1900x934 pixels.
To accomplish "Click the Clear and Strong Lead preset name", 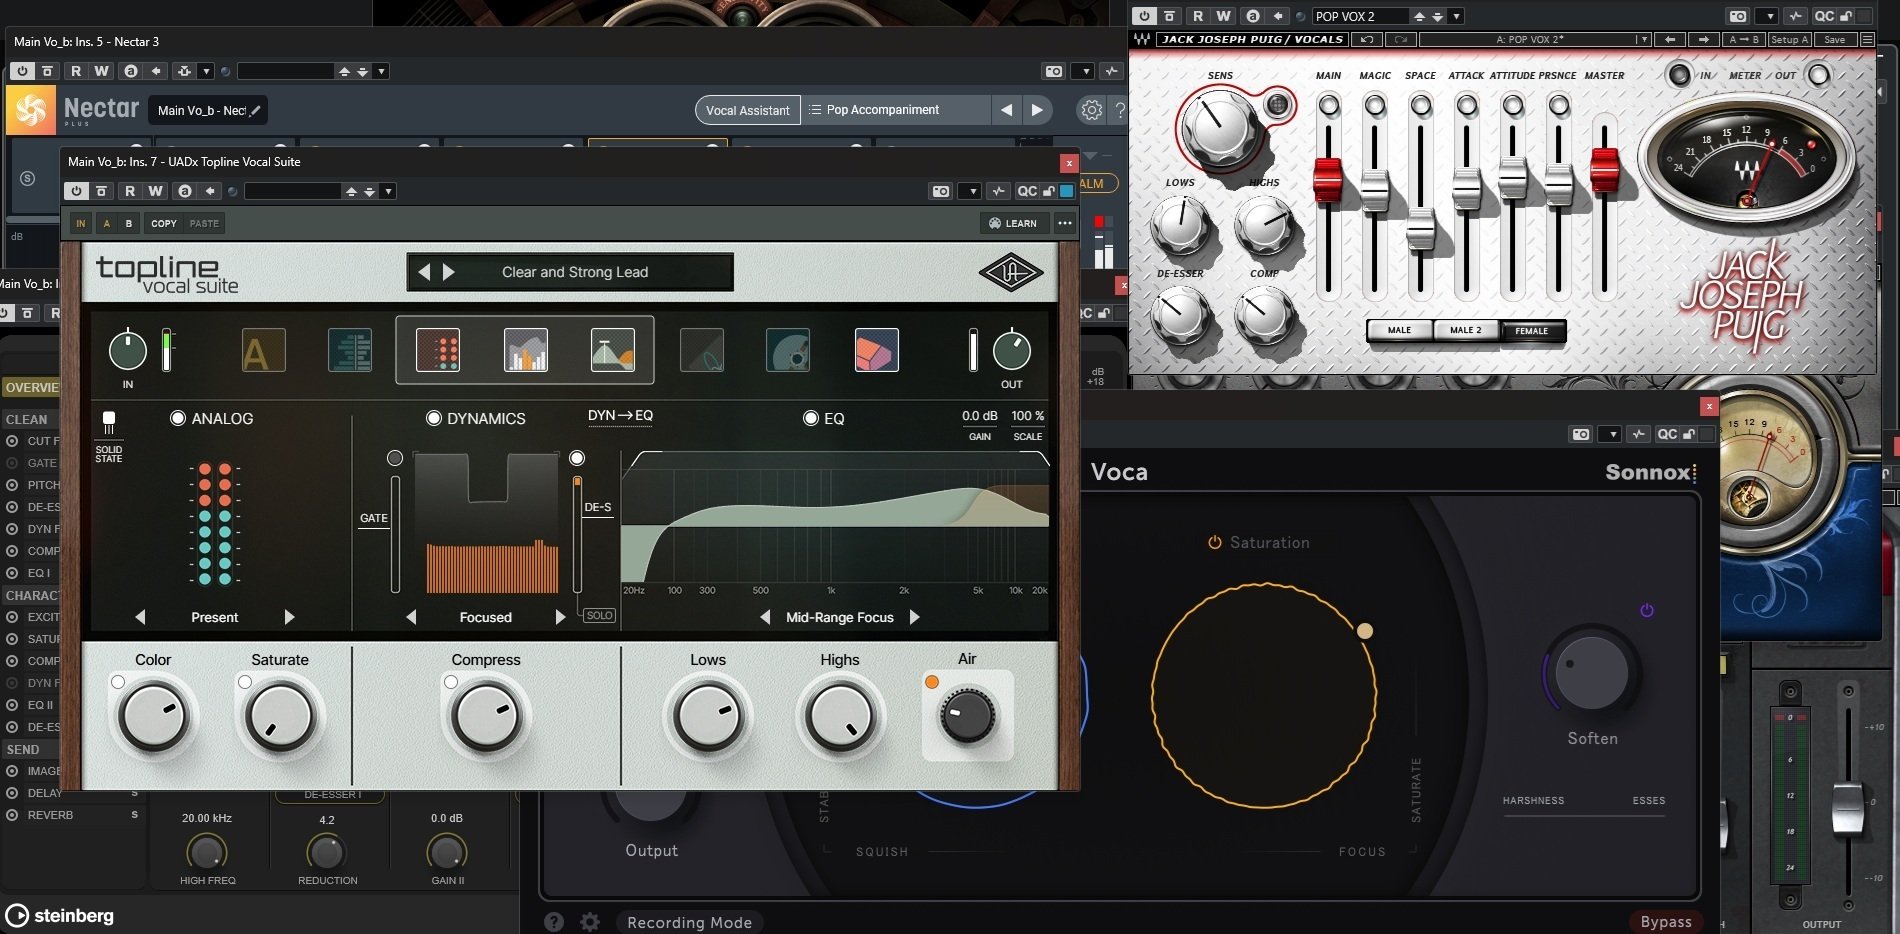I will [575, 272].
